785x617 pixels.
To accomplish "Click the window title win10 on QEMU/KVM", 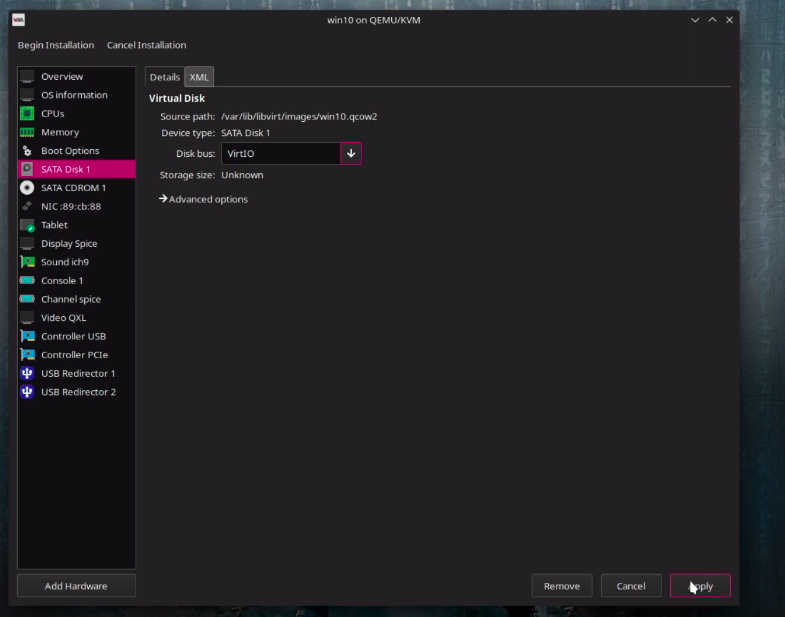I will click(x=373, y=20).
